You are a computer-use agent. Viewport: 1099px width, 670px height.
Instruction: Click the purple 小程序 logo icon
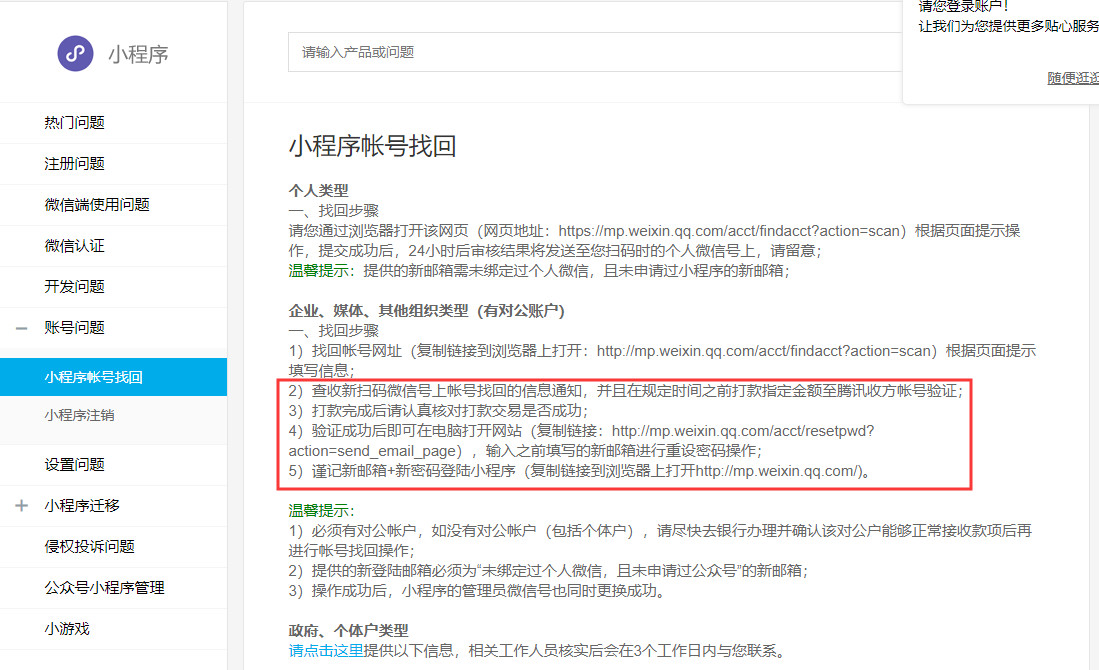click(75, 53)
